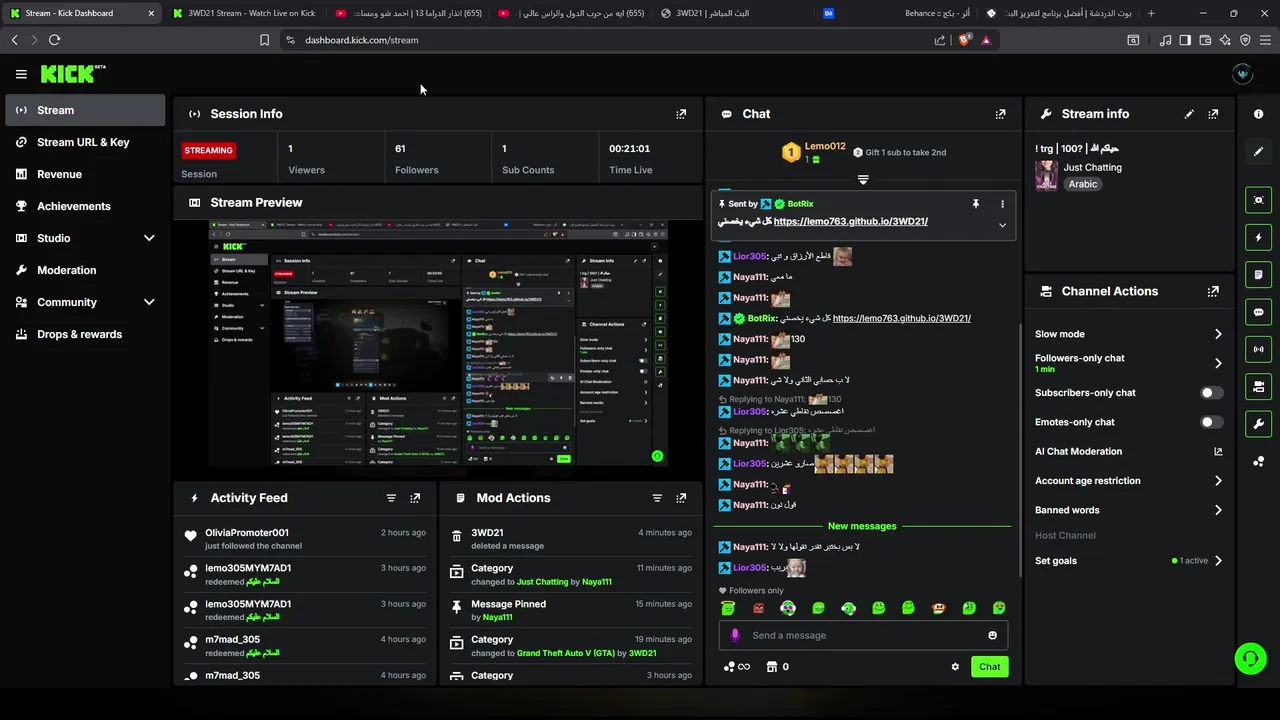
Task: Open Set goals settings
Action: coord(1129,561)
